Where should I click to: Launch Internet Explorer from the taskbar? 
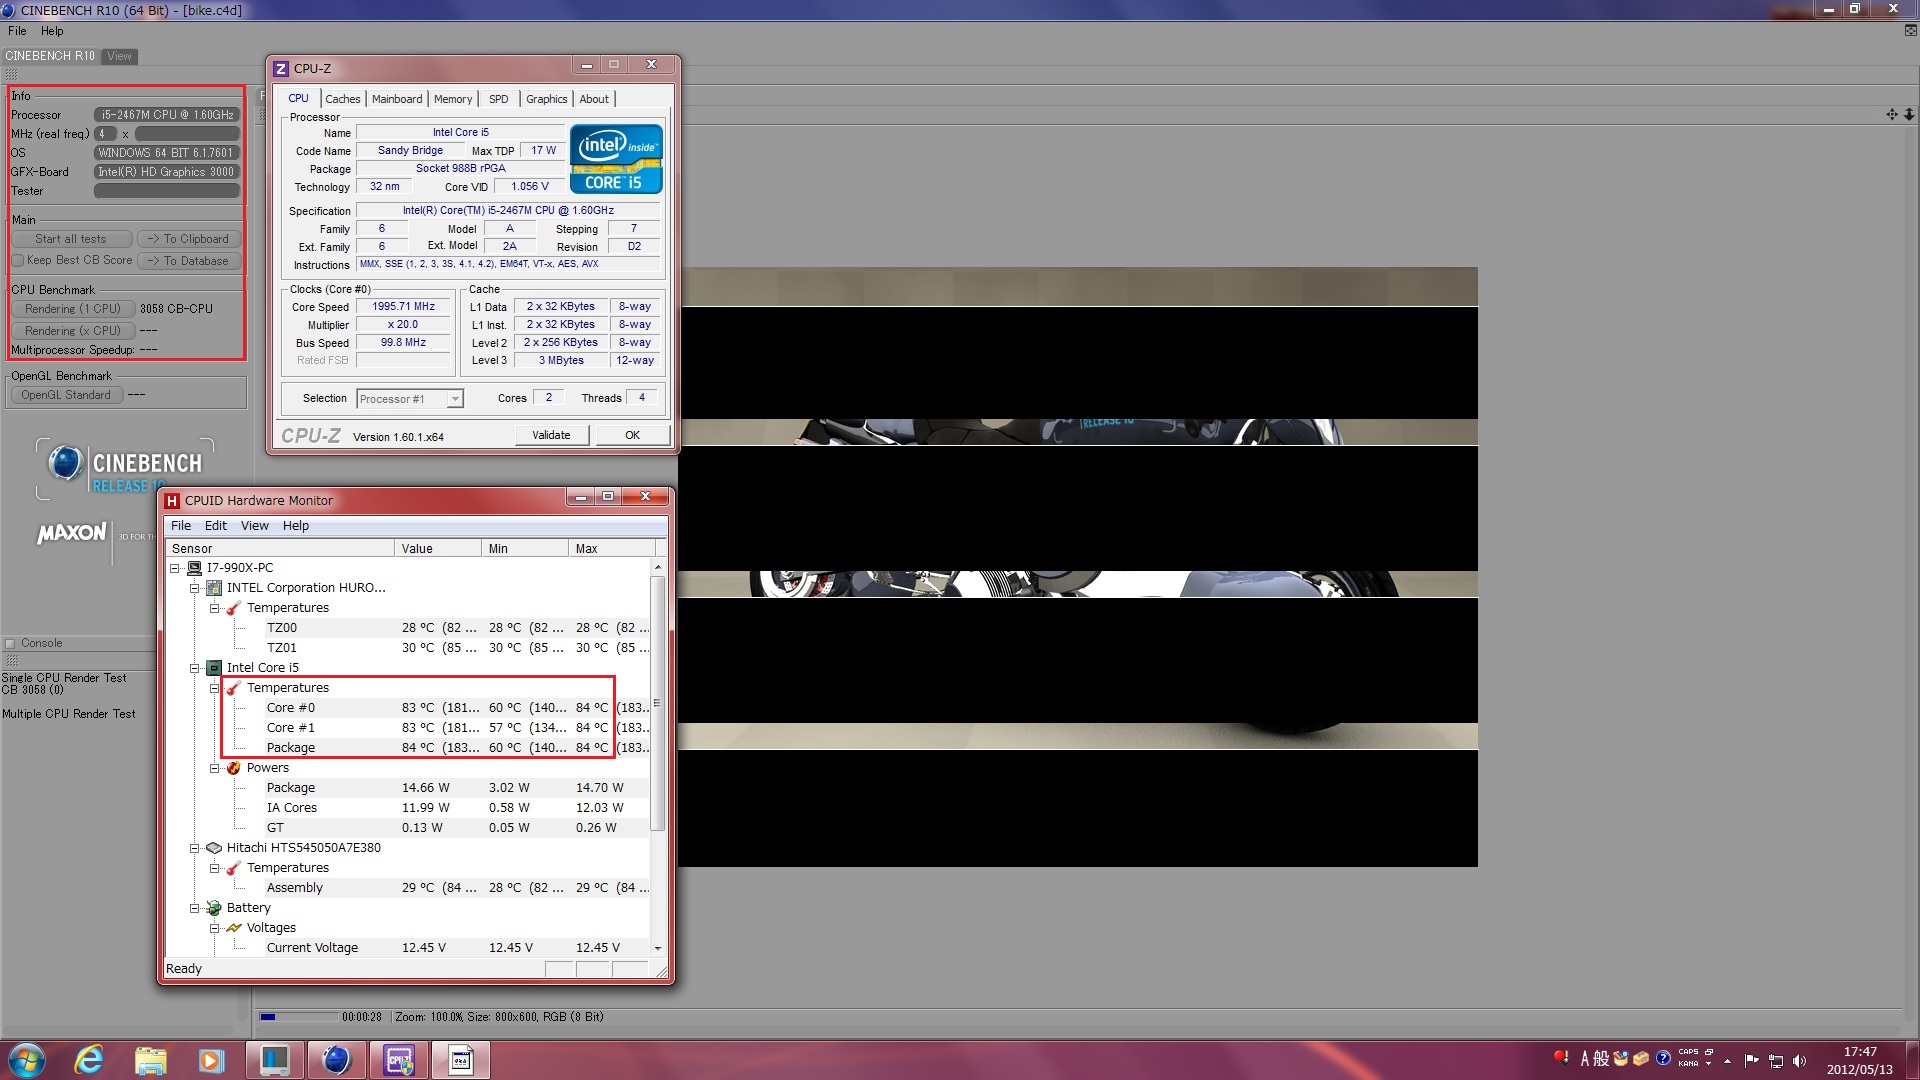(89, 1060)
